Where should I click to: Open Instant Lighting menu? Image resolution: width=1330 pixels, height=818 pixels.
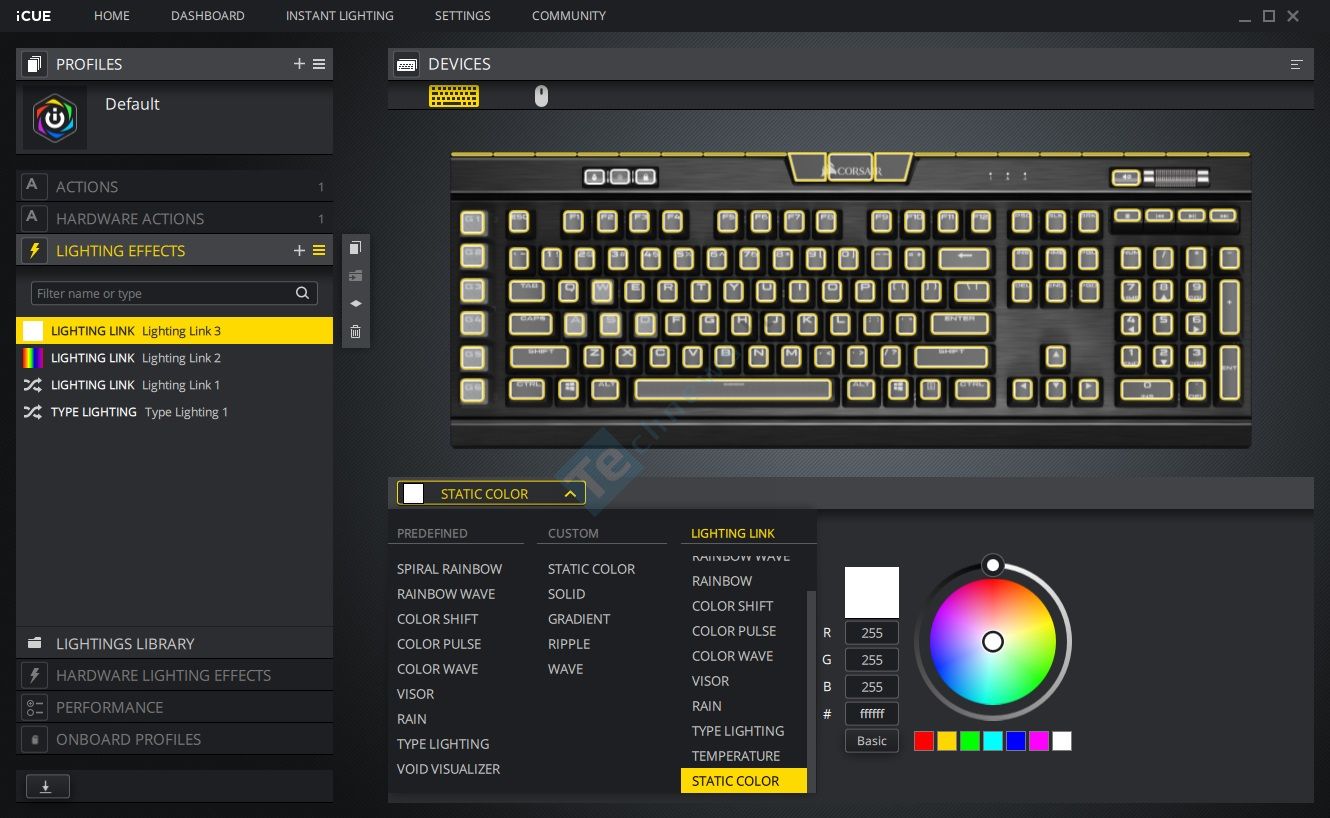coord(339,16)
